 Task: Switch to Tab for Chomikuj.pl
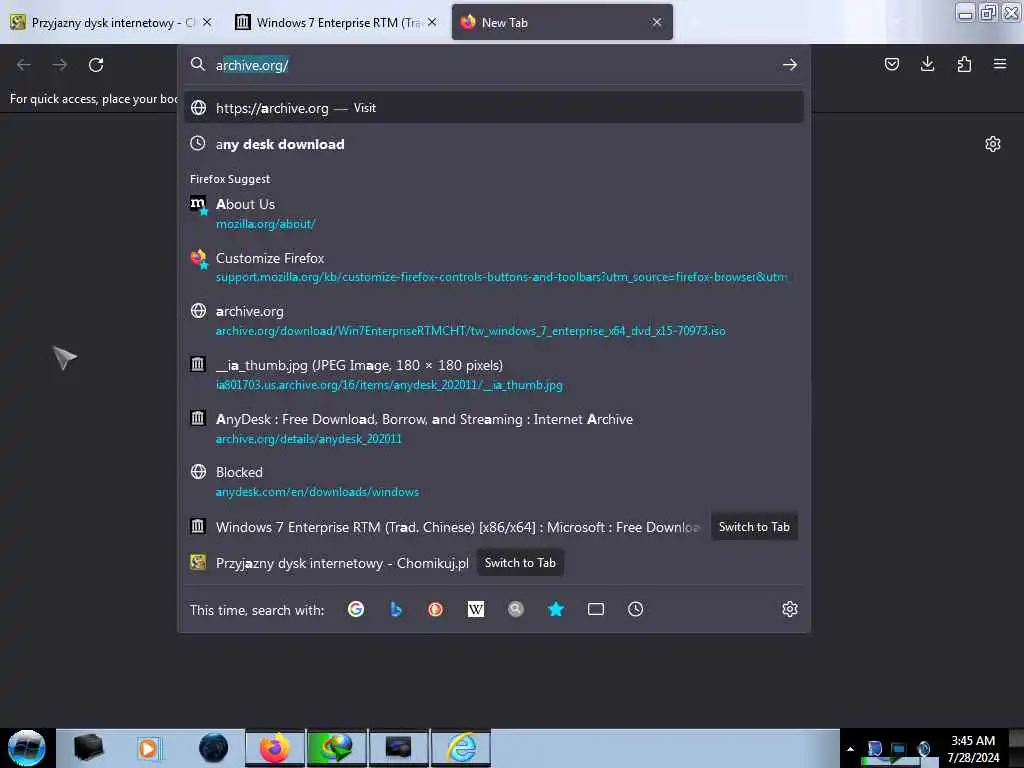point(520,563)
